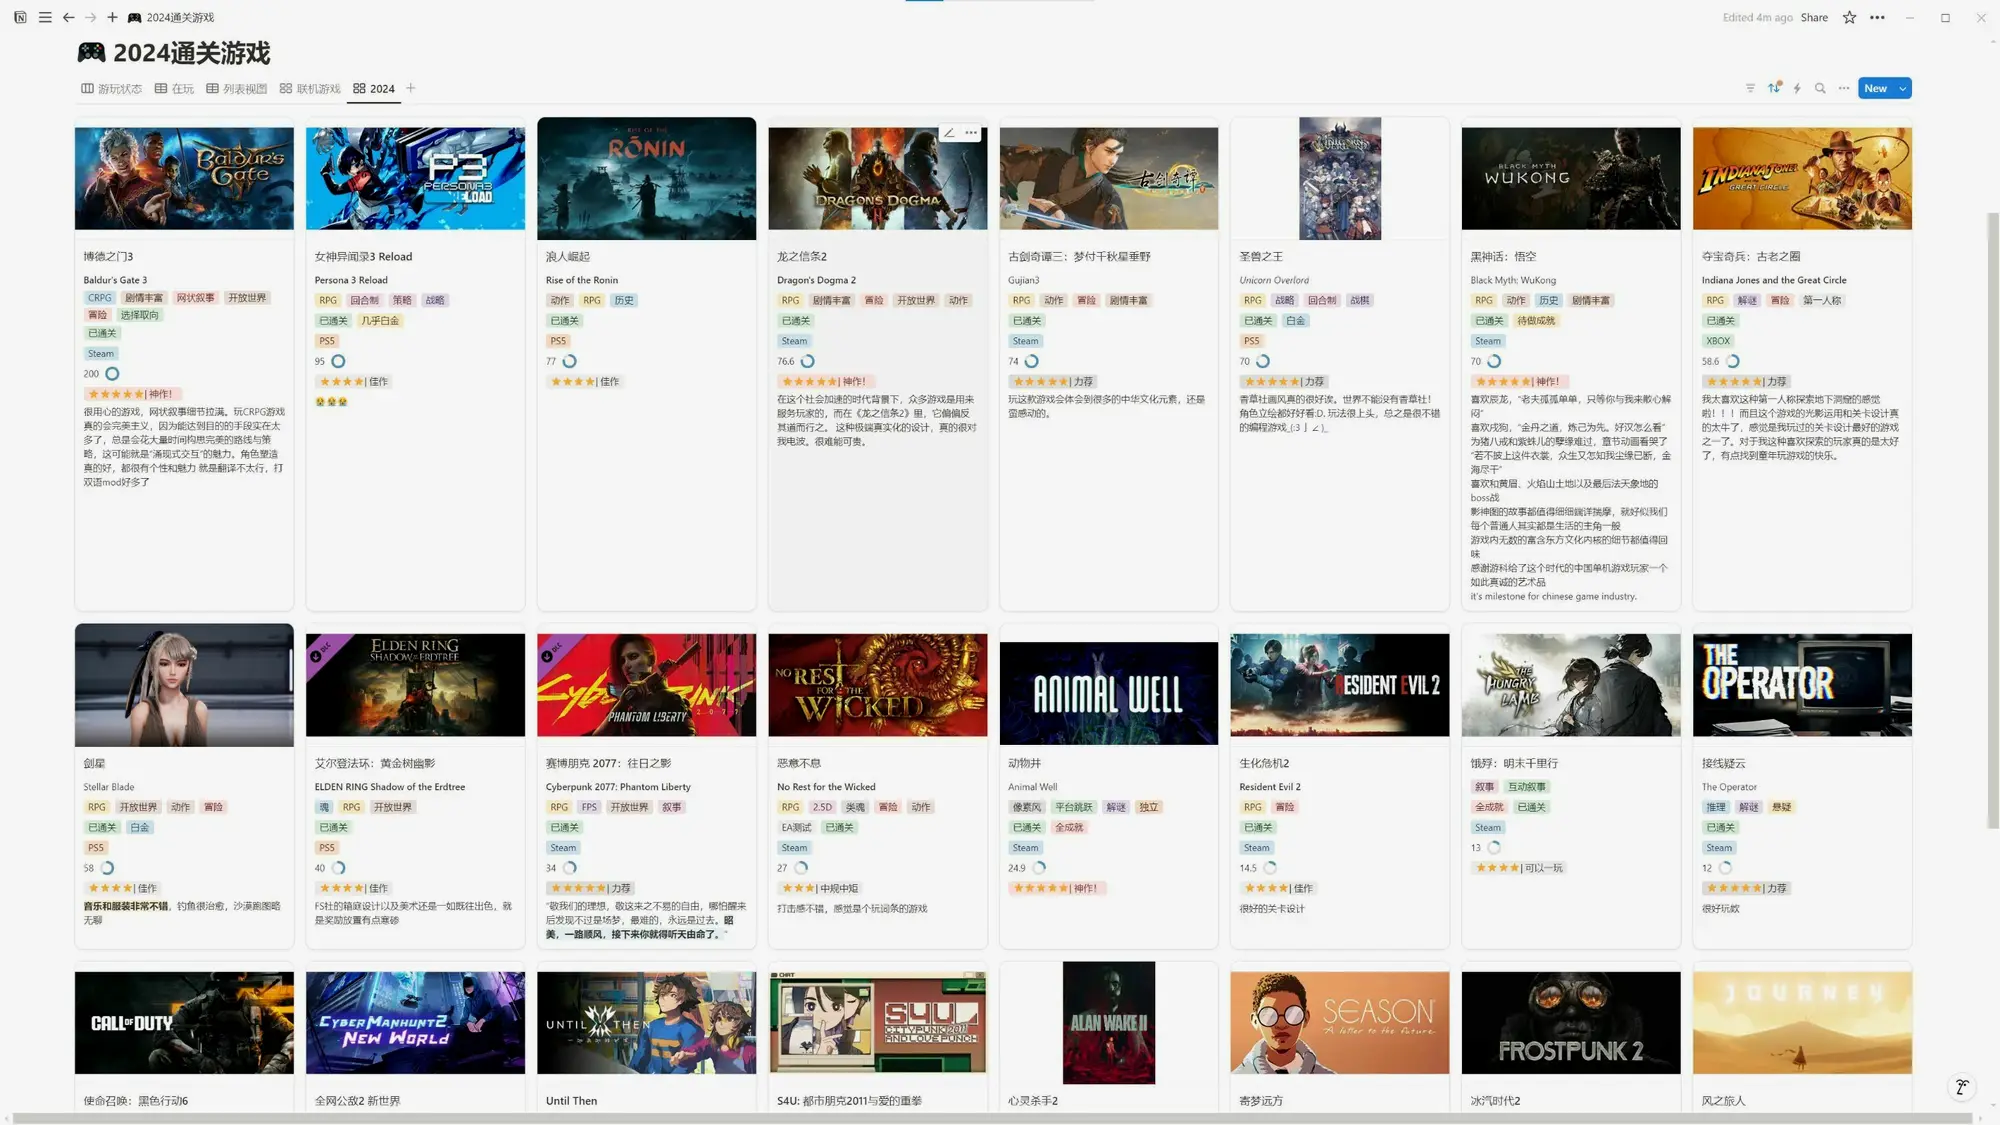2000x1125 pixels.
Task: Click the database search magnifier icon
Action: [x=1820, y=88]
